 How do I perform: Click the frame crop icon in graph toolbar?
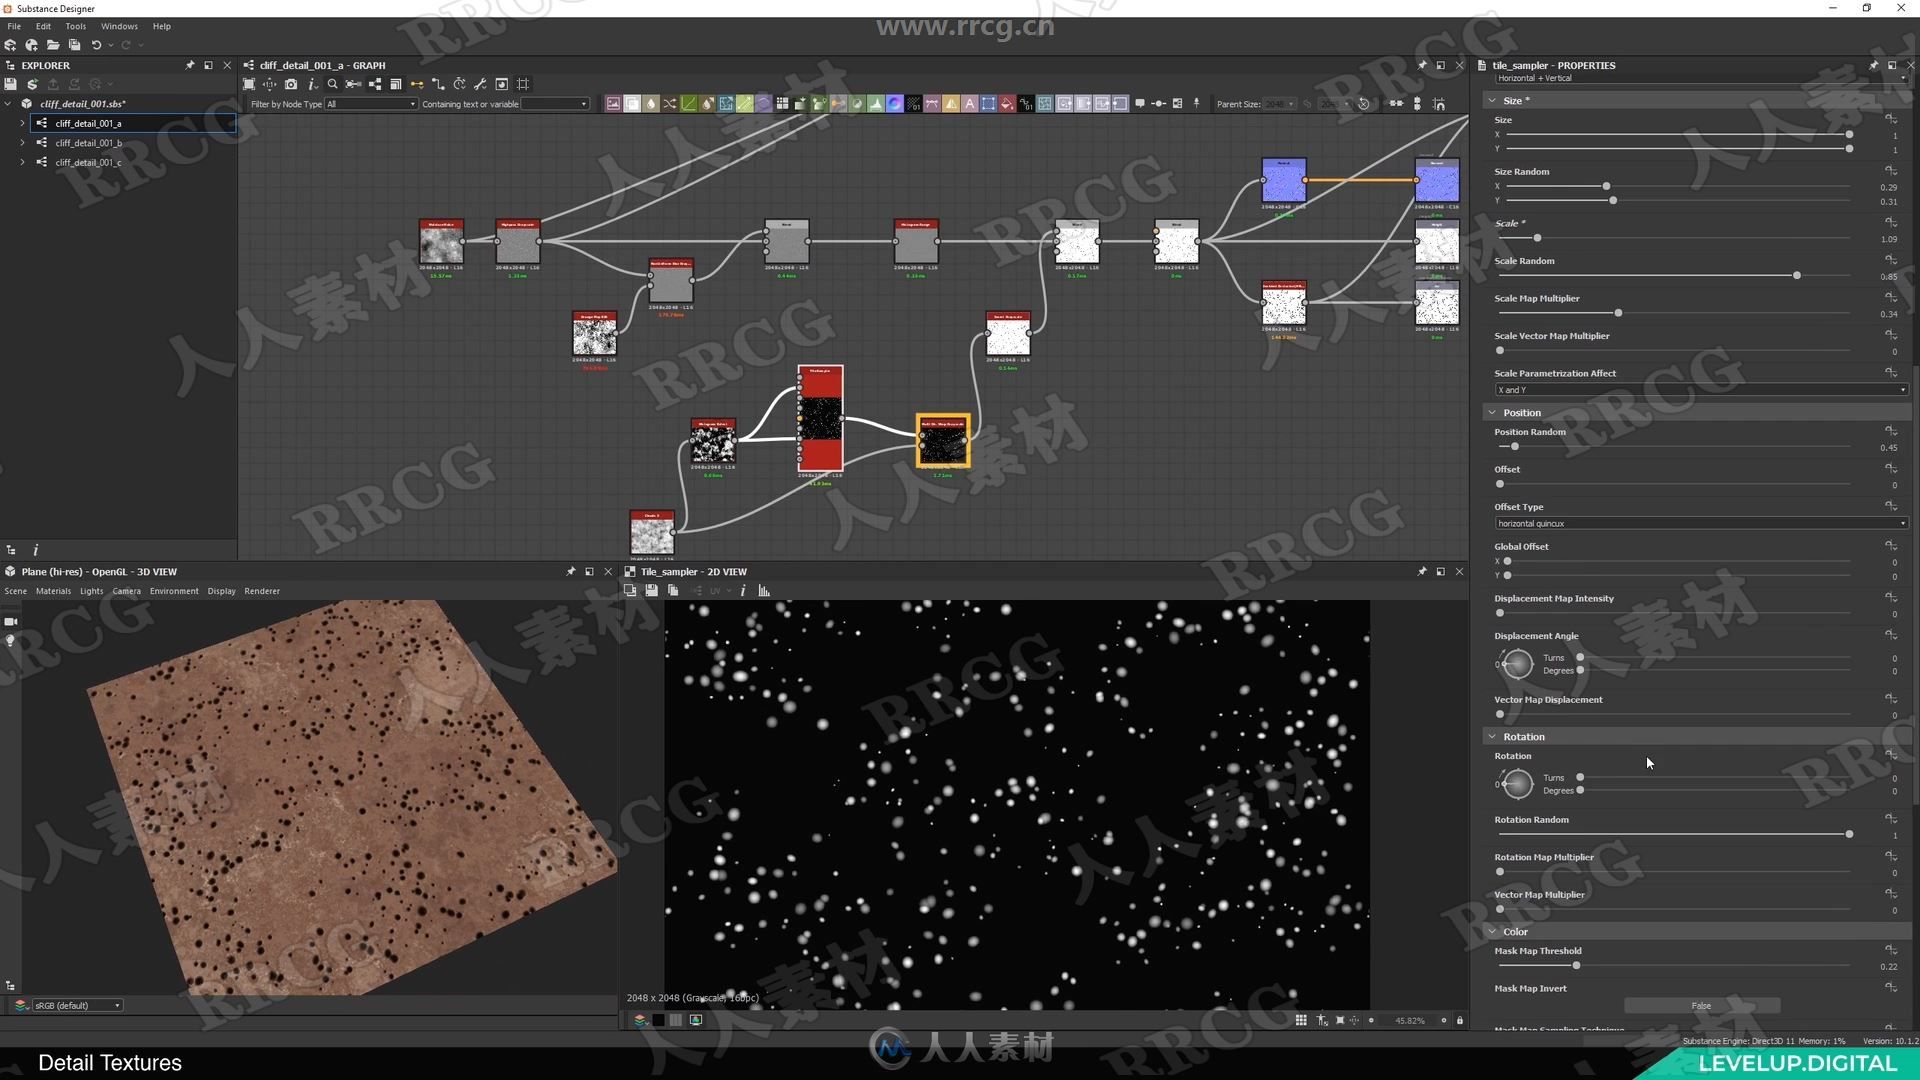pos(523,84)
